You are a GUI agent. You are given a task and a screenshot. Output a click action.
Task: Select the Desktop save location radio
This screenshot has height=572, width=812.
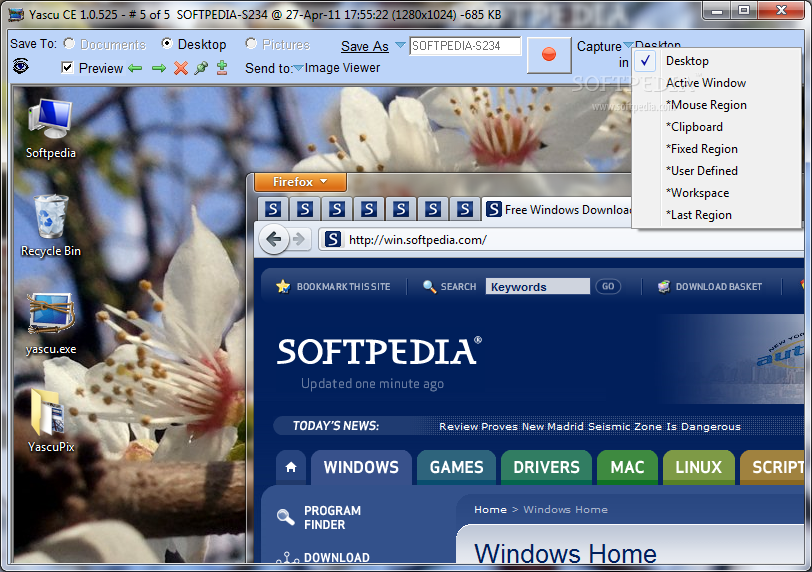coord(167,43)
